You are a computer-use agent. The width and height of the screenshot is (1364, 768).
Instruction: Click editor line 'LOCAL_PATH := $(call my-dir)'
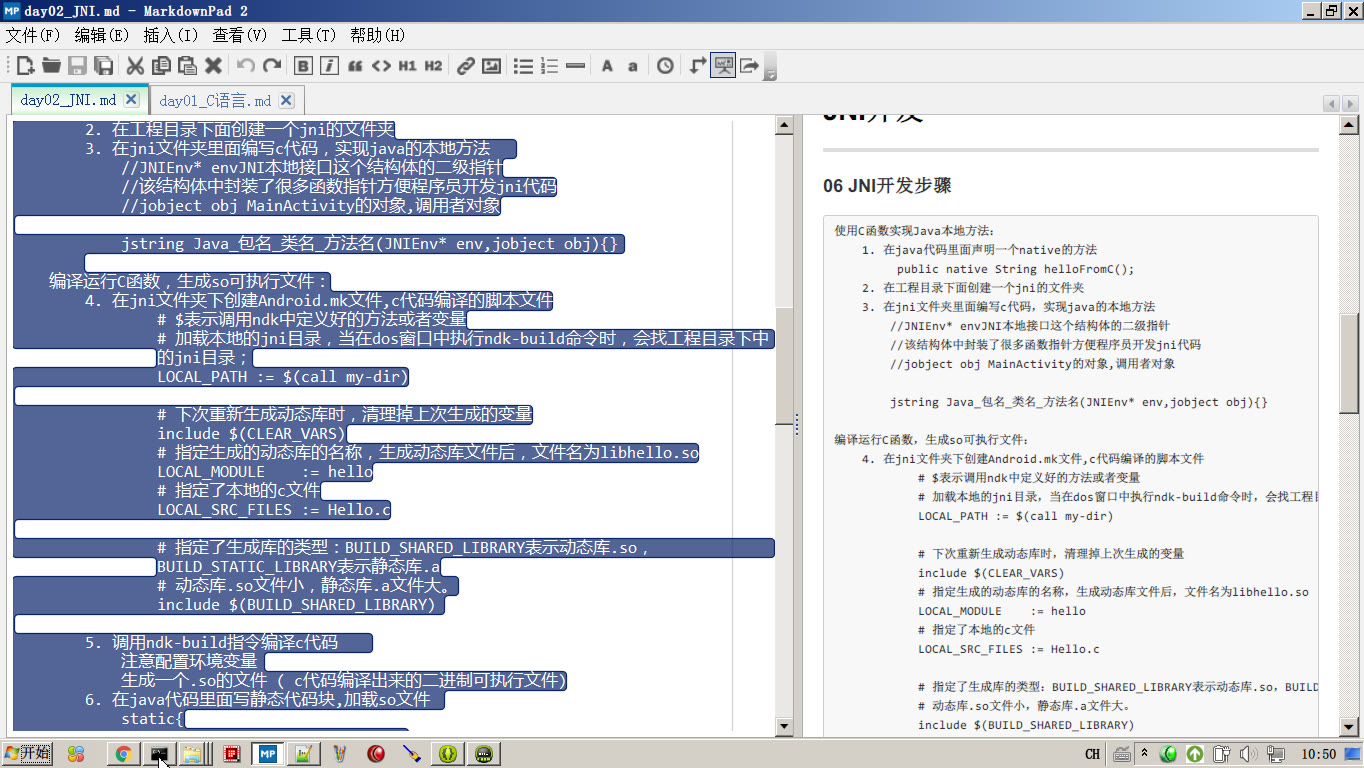pos(283,377)
